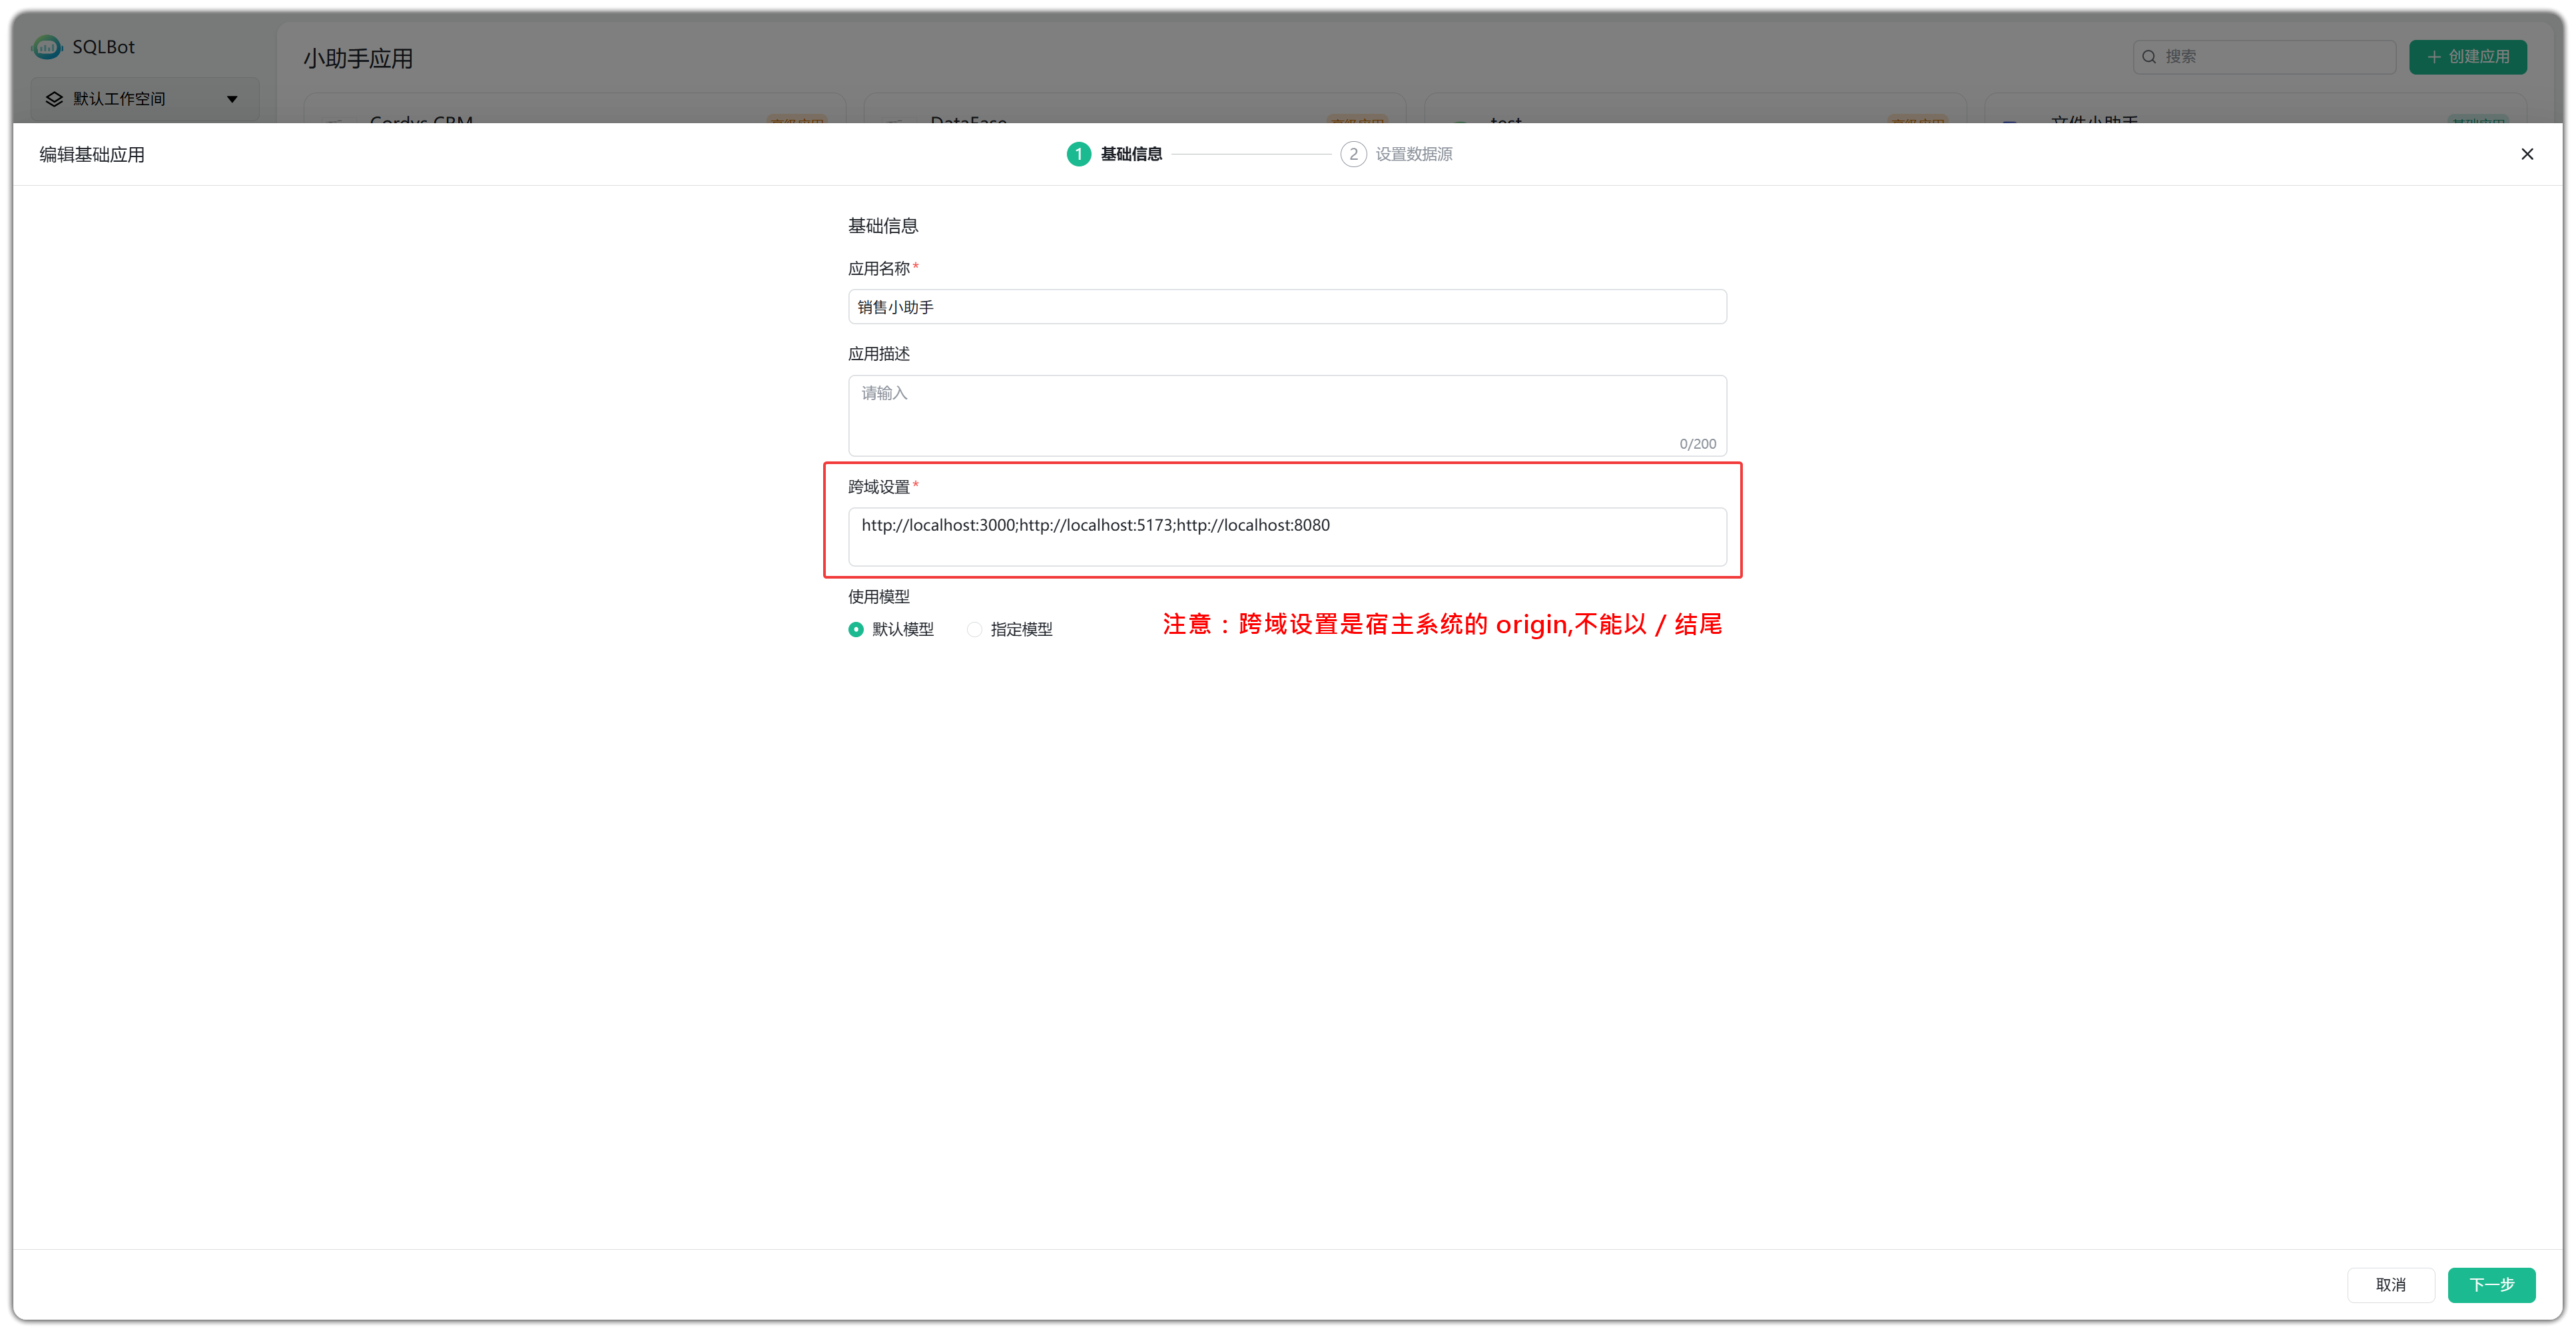The width and height of the screenshot is (2576, 1333).
Task: Open the 默认工作空间 workspace selector
Action: pos(144,99)
